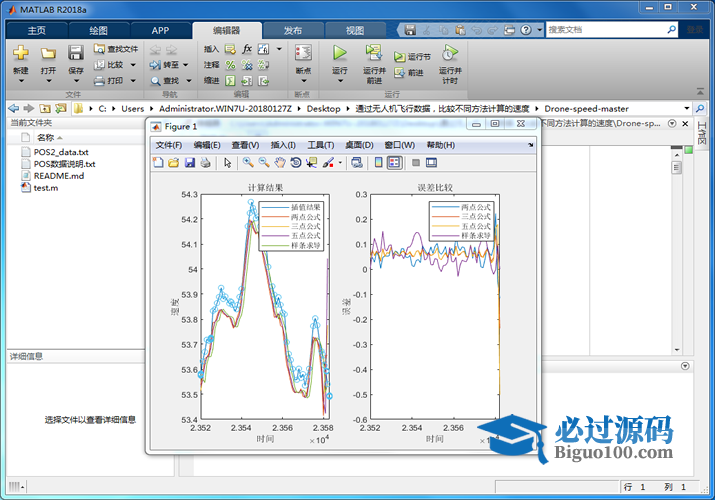Toggle the link plot button

click(x=356, y=162)
